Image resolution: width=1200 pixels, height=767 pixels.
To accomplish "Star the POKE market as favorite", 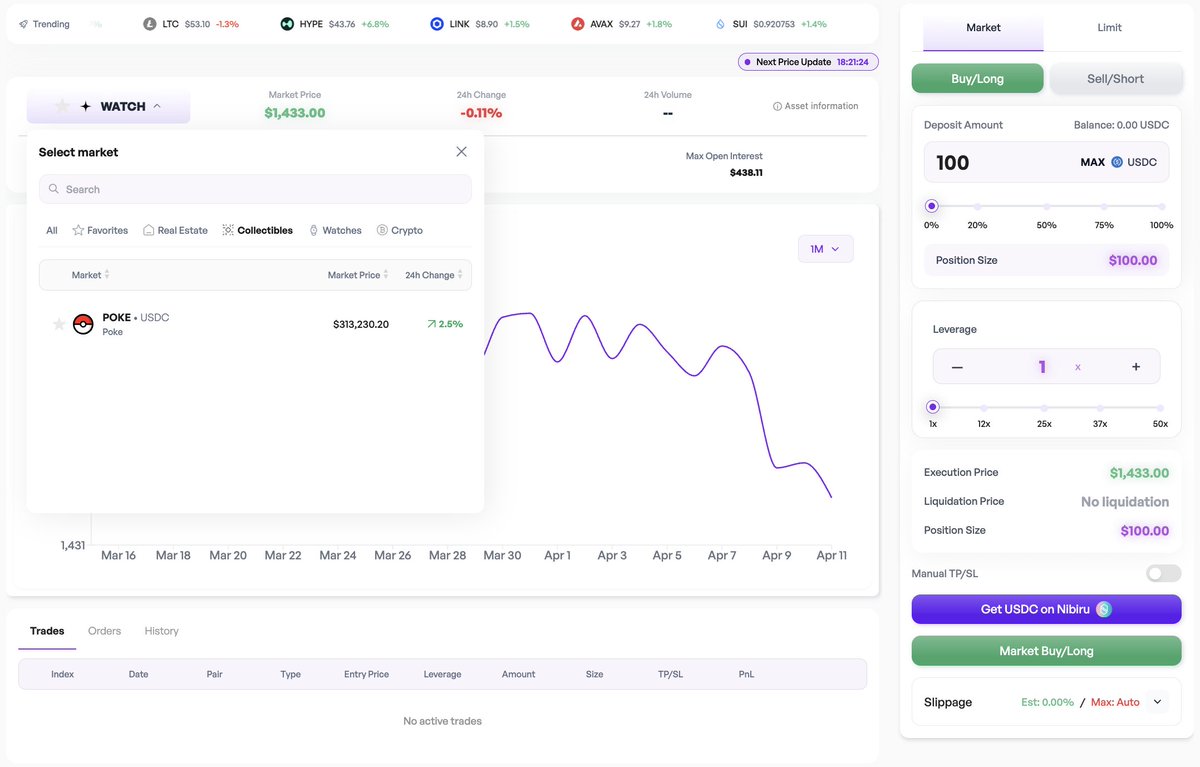I will click(x=59, y=324).
